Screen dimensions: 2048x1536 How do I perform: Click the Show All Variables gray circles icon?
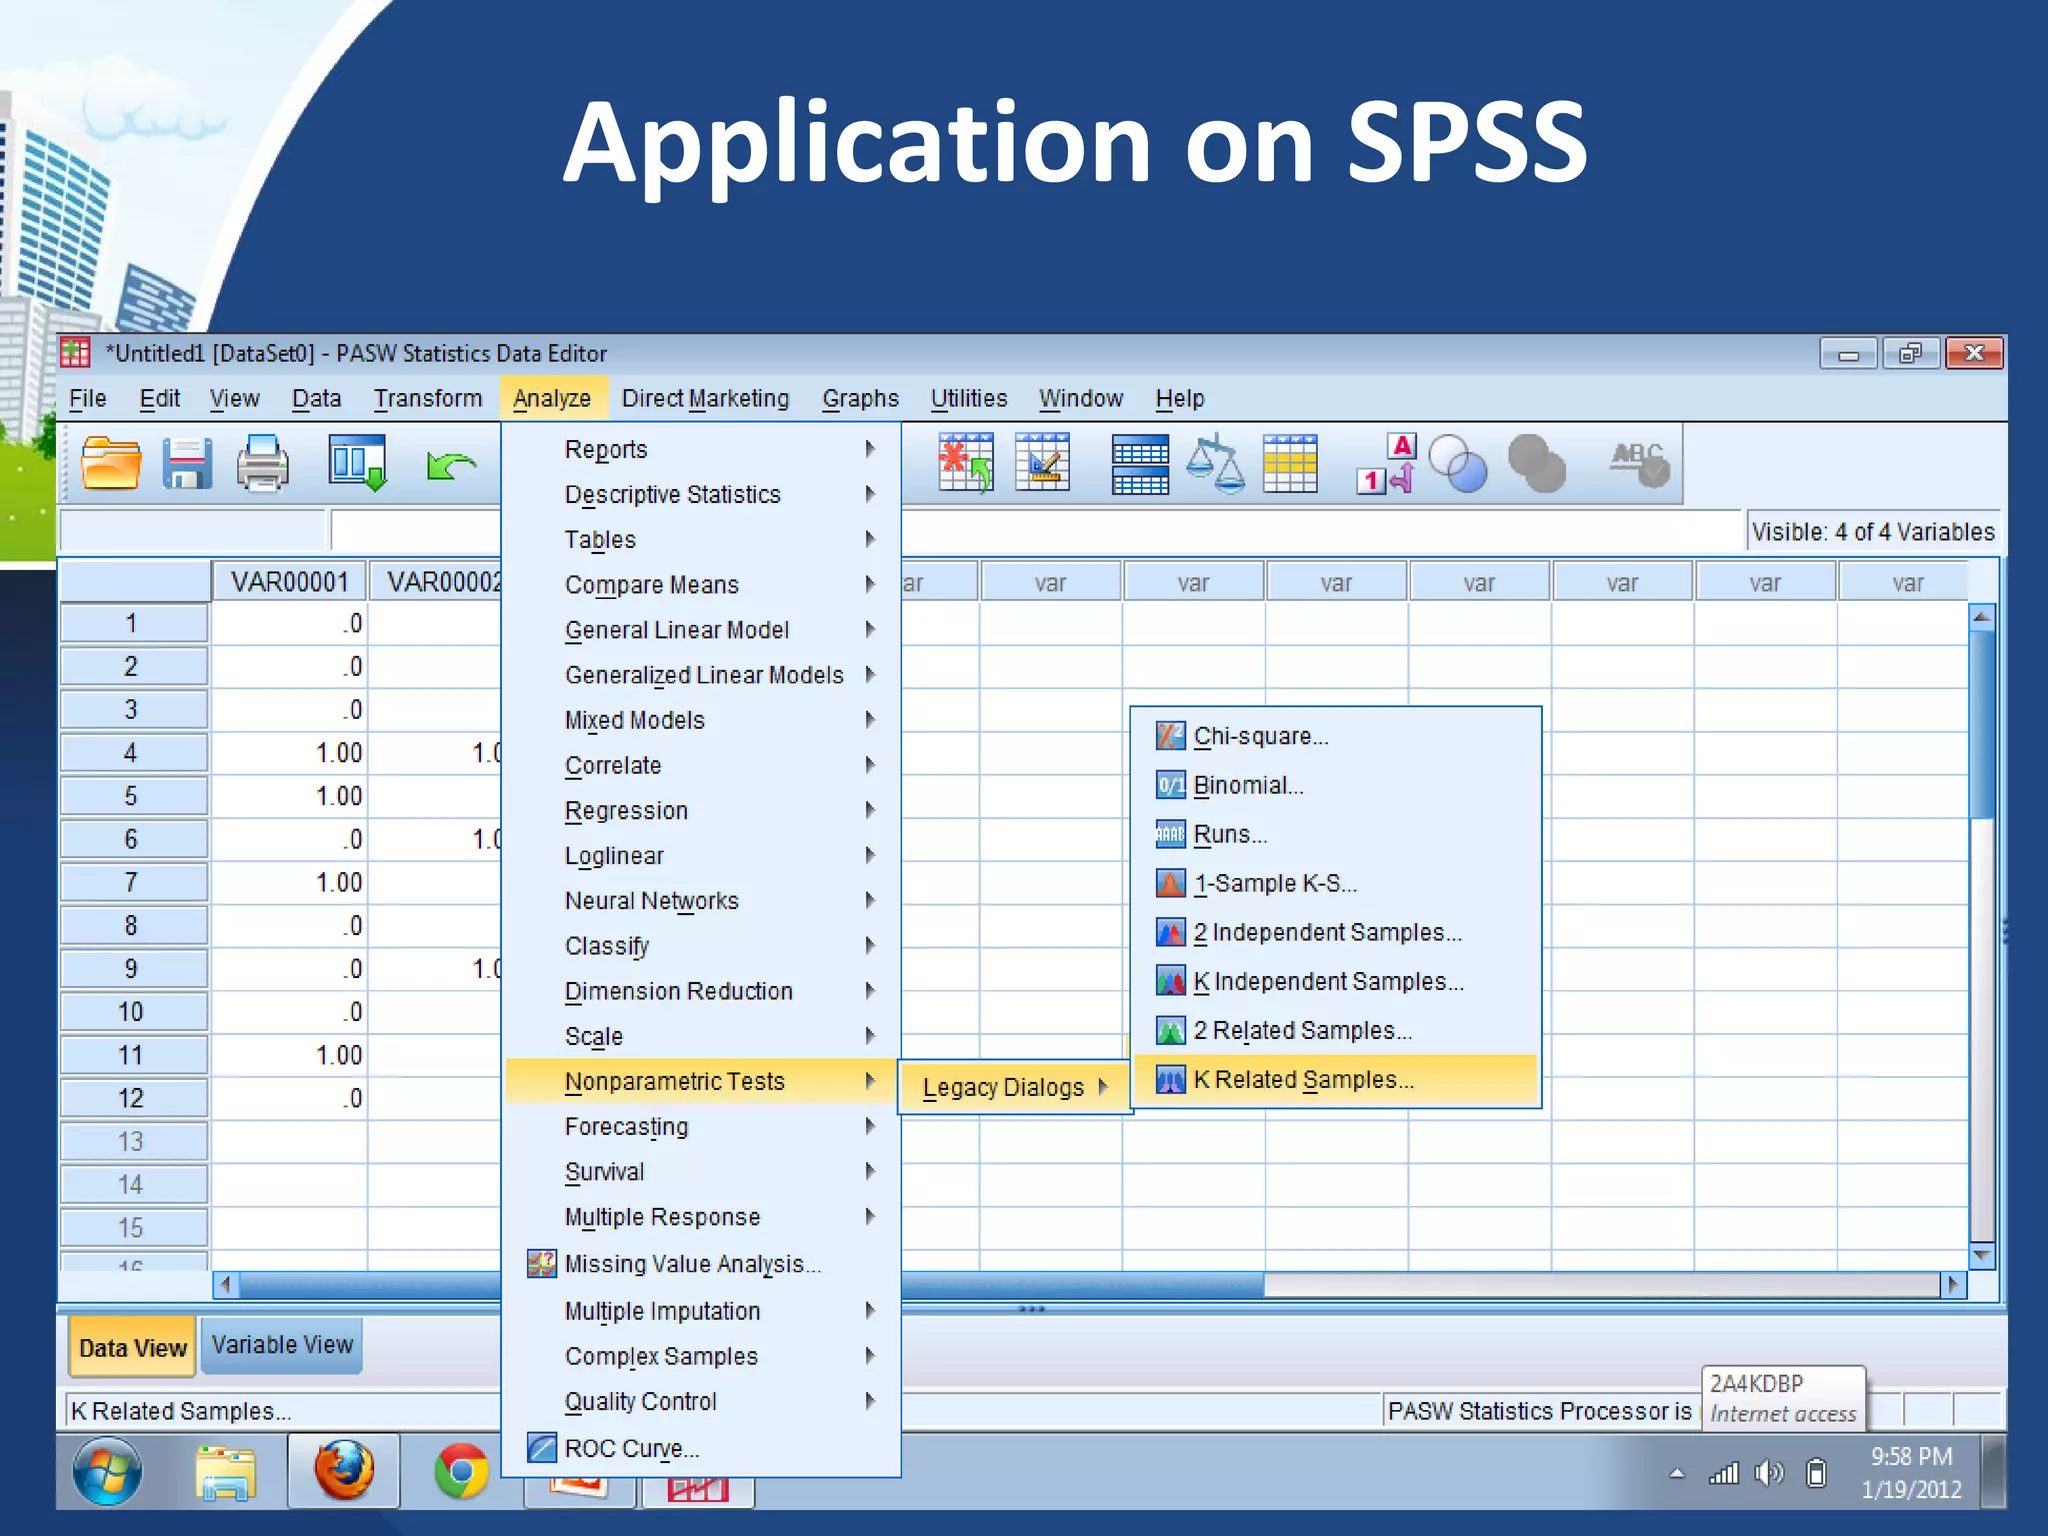[x=1536, y=463]
